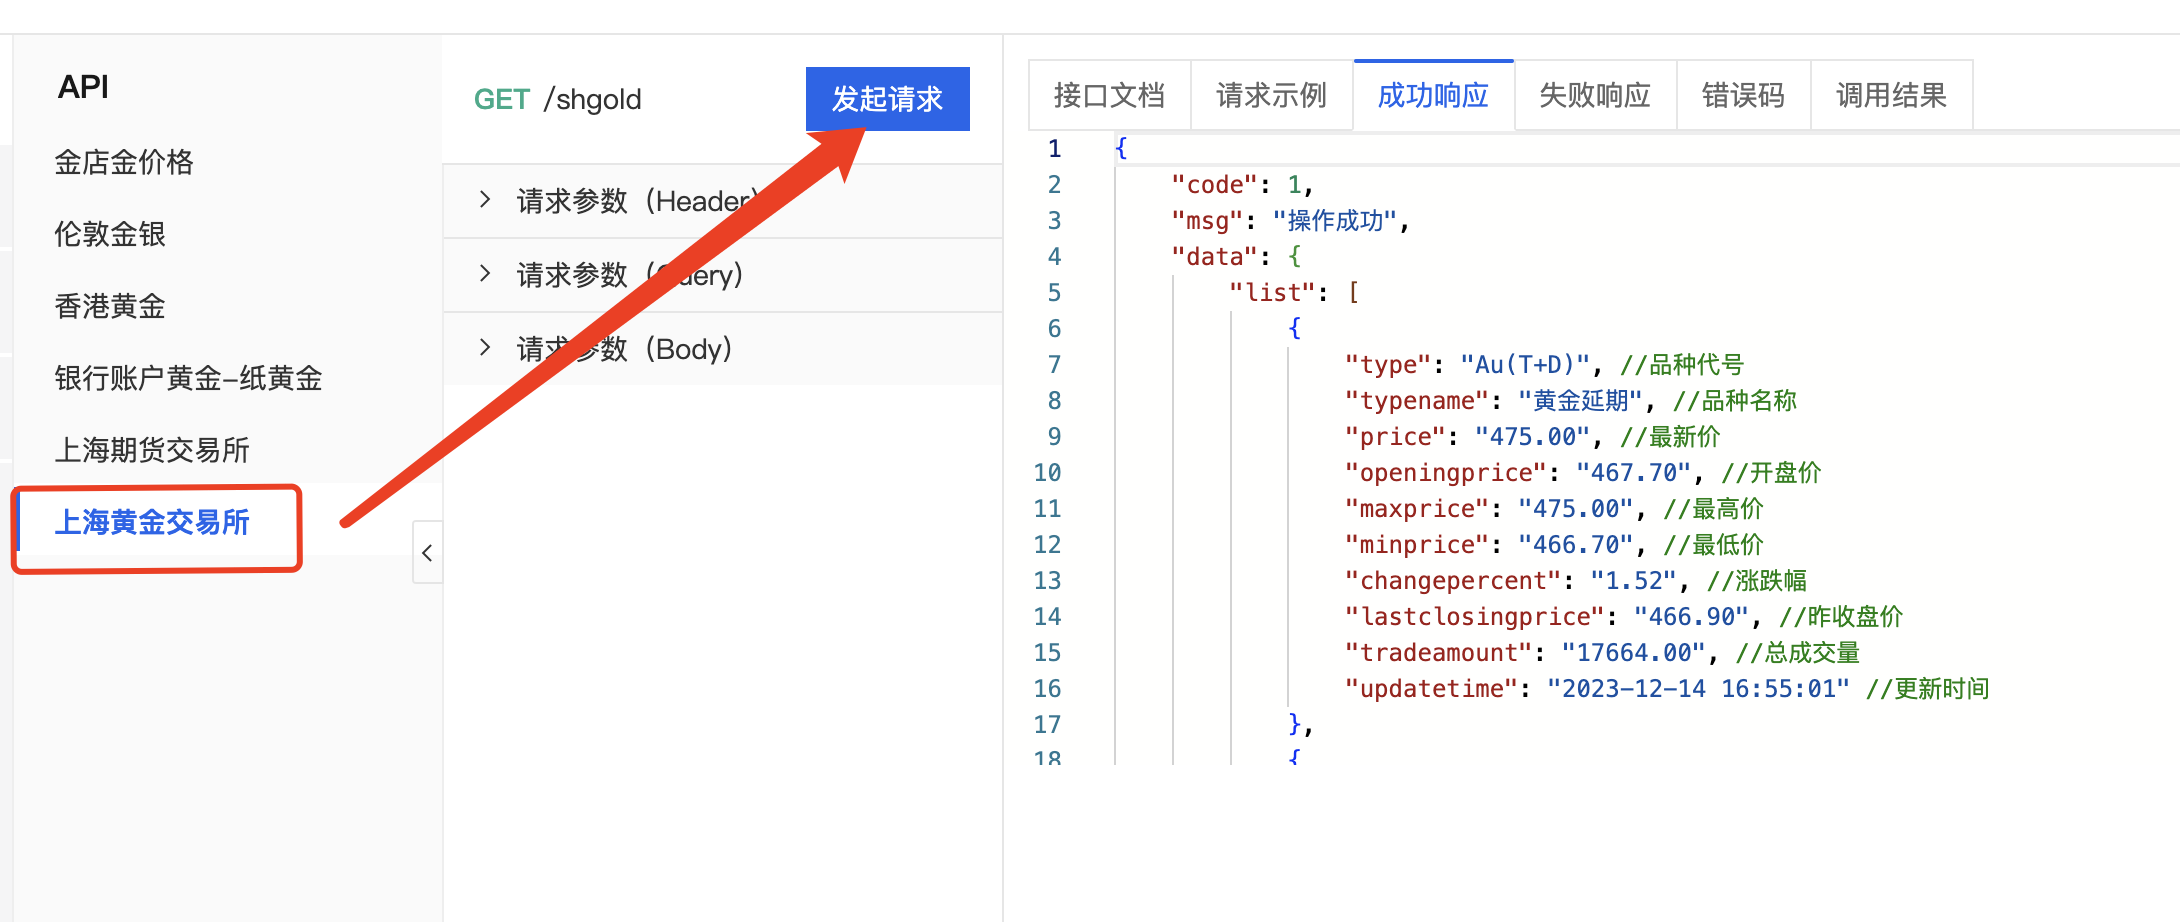Switch to the 请求示例 tab
This screenshot has width=2180, height=922.
coord(1271,95)
